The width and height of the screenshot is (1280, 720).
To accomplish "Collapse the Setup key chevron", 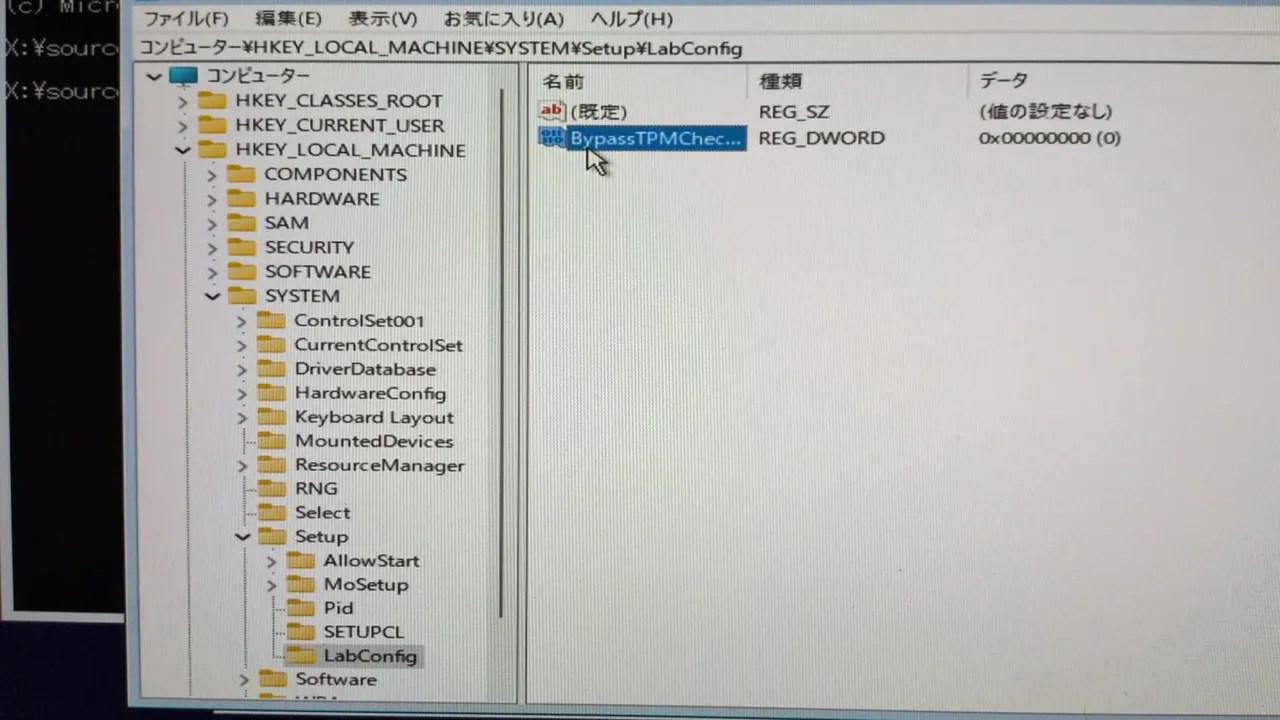I will pos(242,537).
